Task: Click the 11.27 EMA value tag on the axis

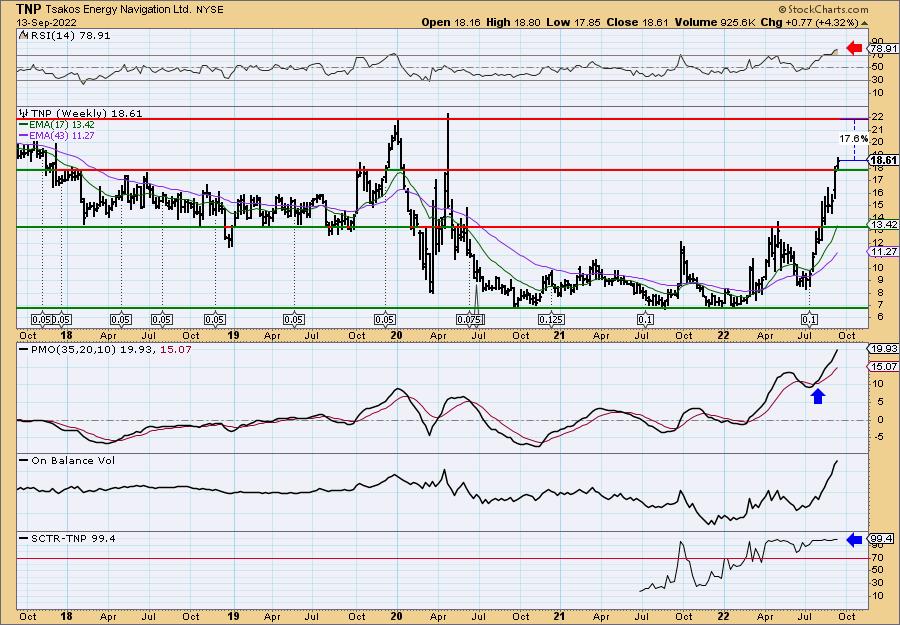Action: point(885,251)
